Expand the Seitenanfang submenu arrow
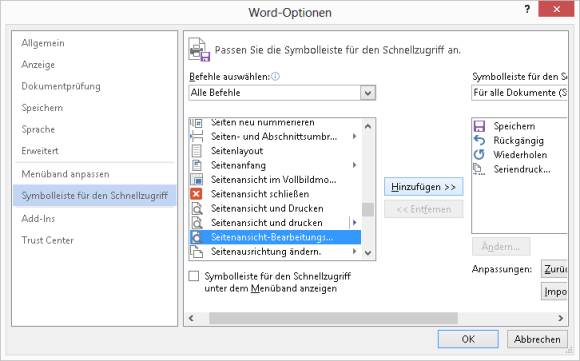 pyautogui.click(x=354, y=165)
